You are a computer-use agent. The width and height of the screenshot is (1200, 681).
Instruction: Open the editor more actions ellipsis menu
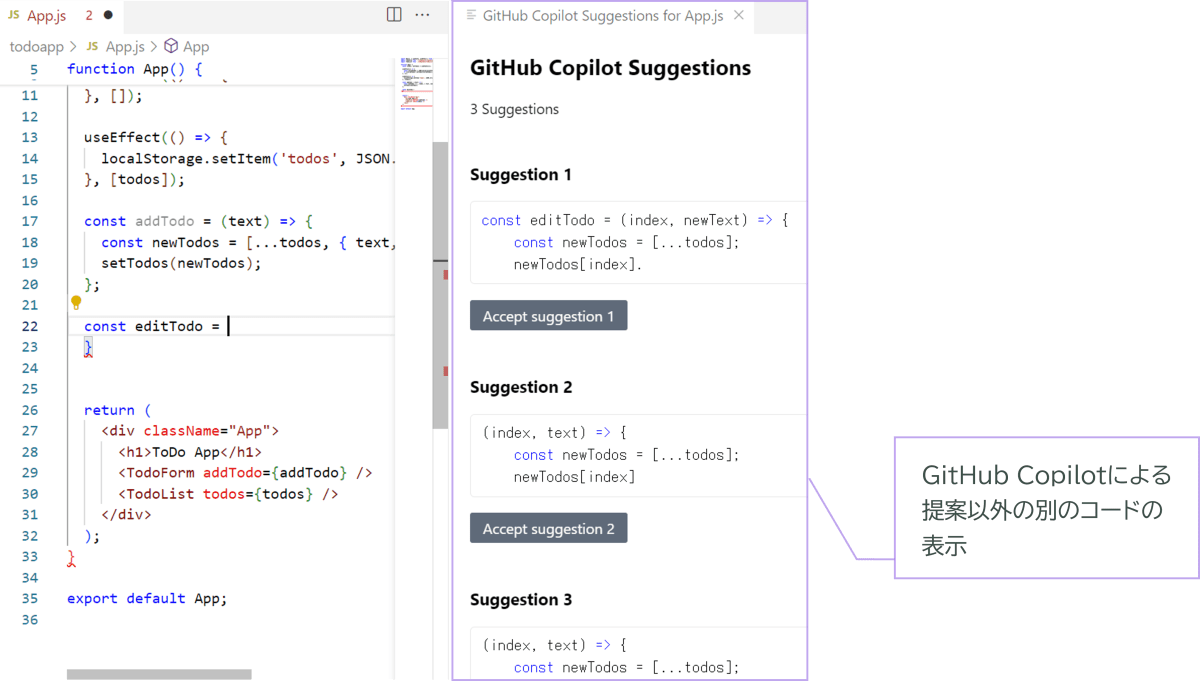pos(422,15)
